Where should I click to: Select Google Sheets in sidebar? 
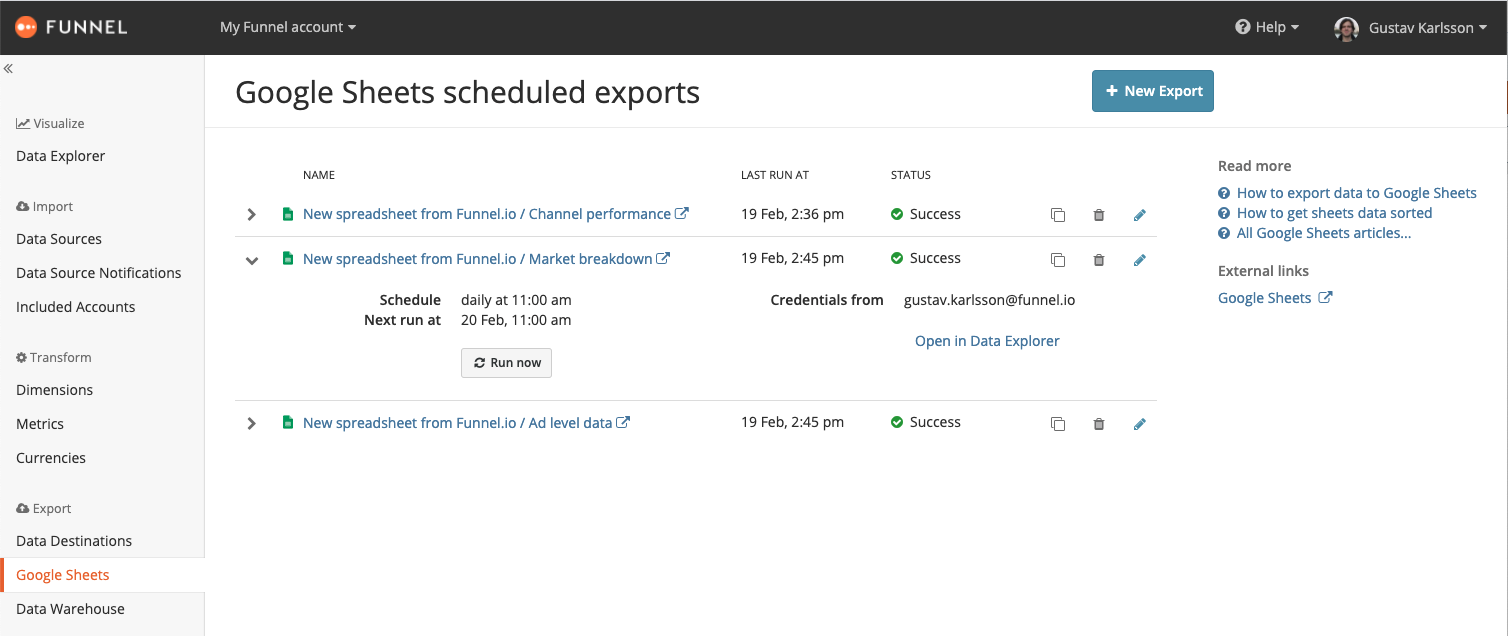63,575
